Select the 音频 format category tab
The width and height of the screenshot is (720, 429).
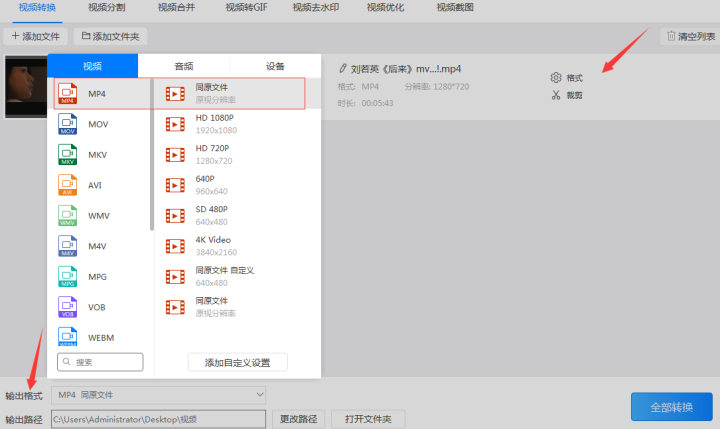click(184, 66)
